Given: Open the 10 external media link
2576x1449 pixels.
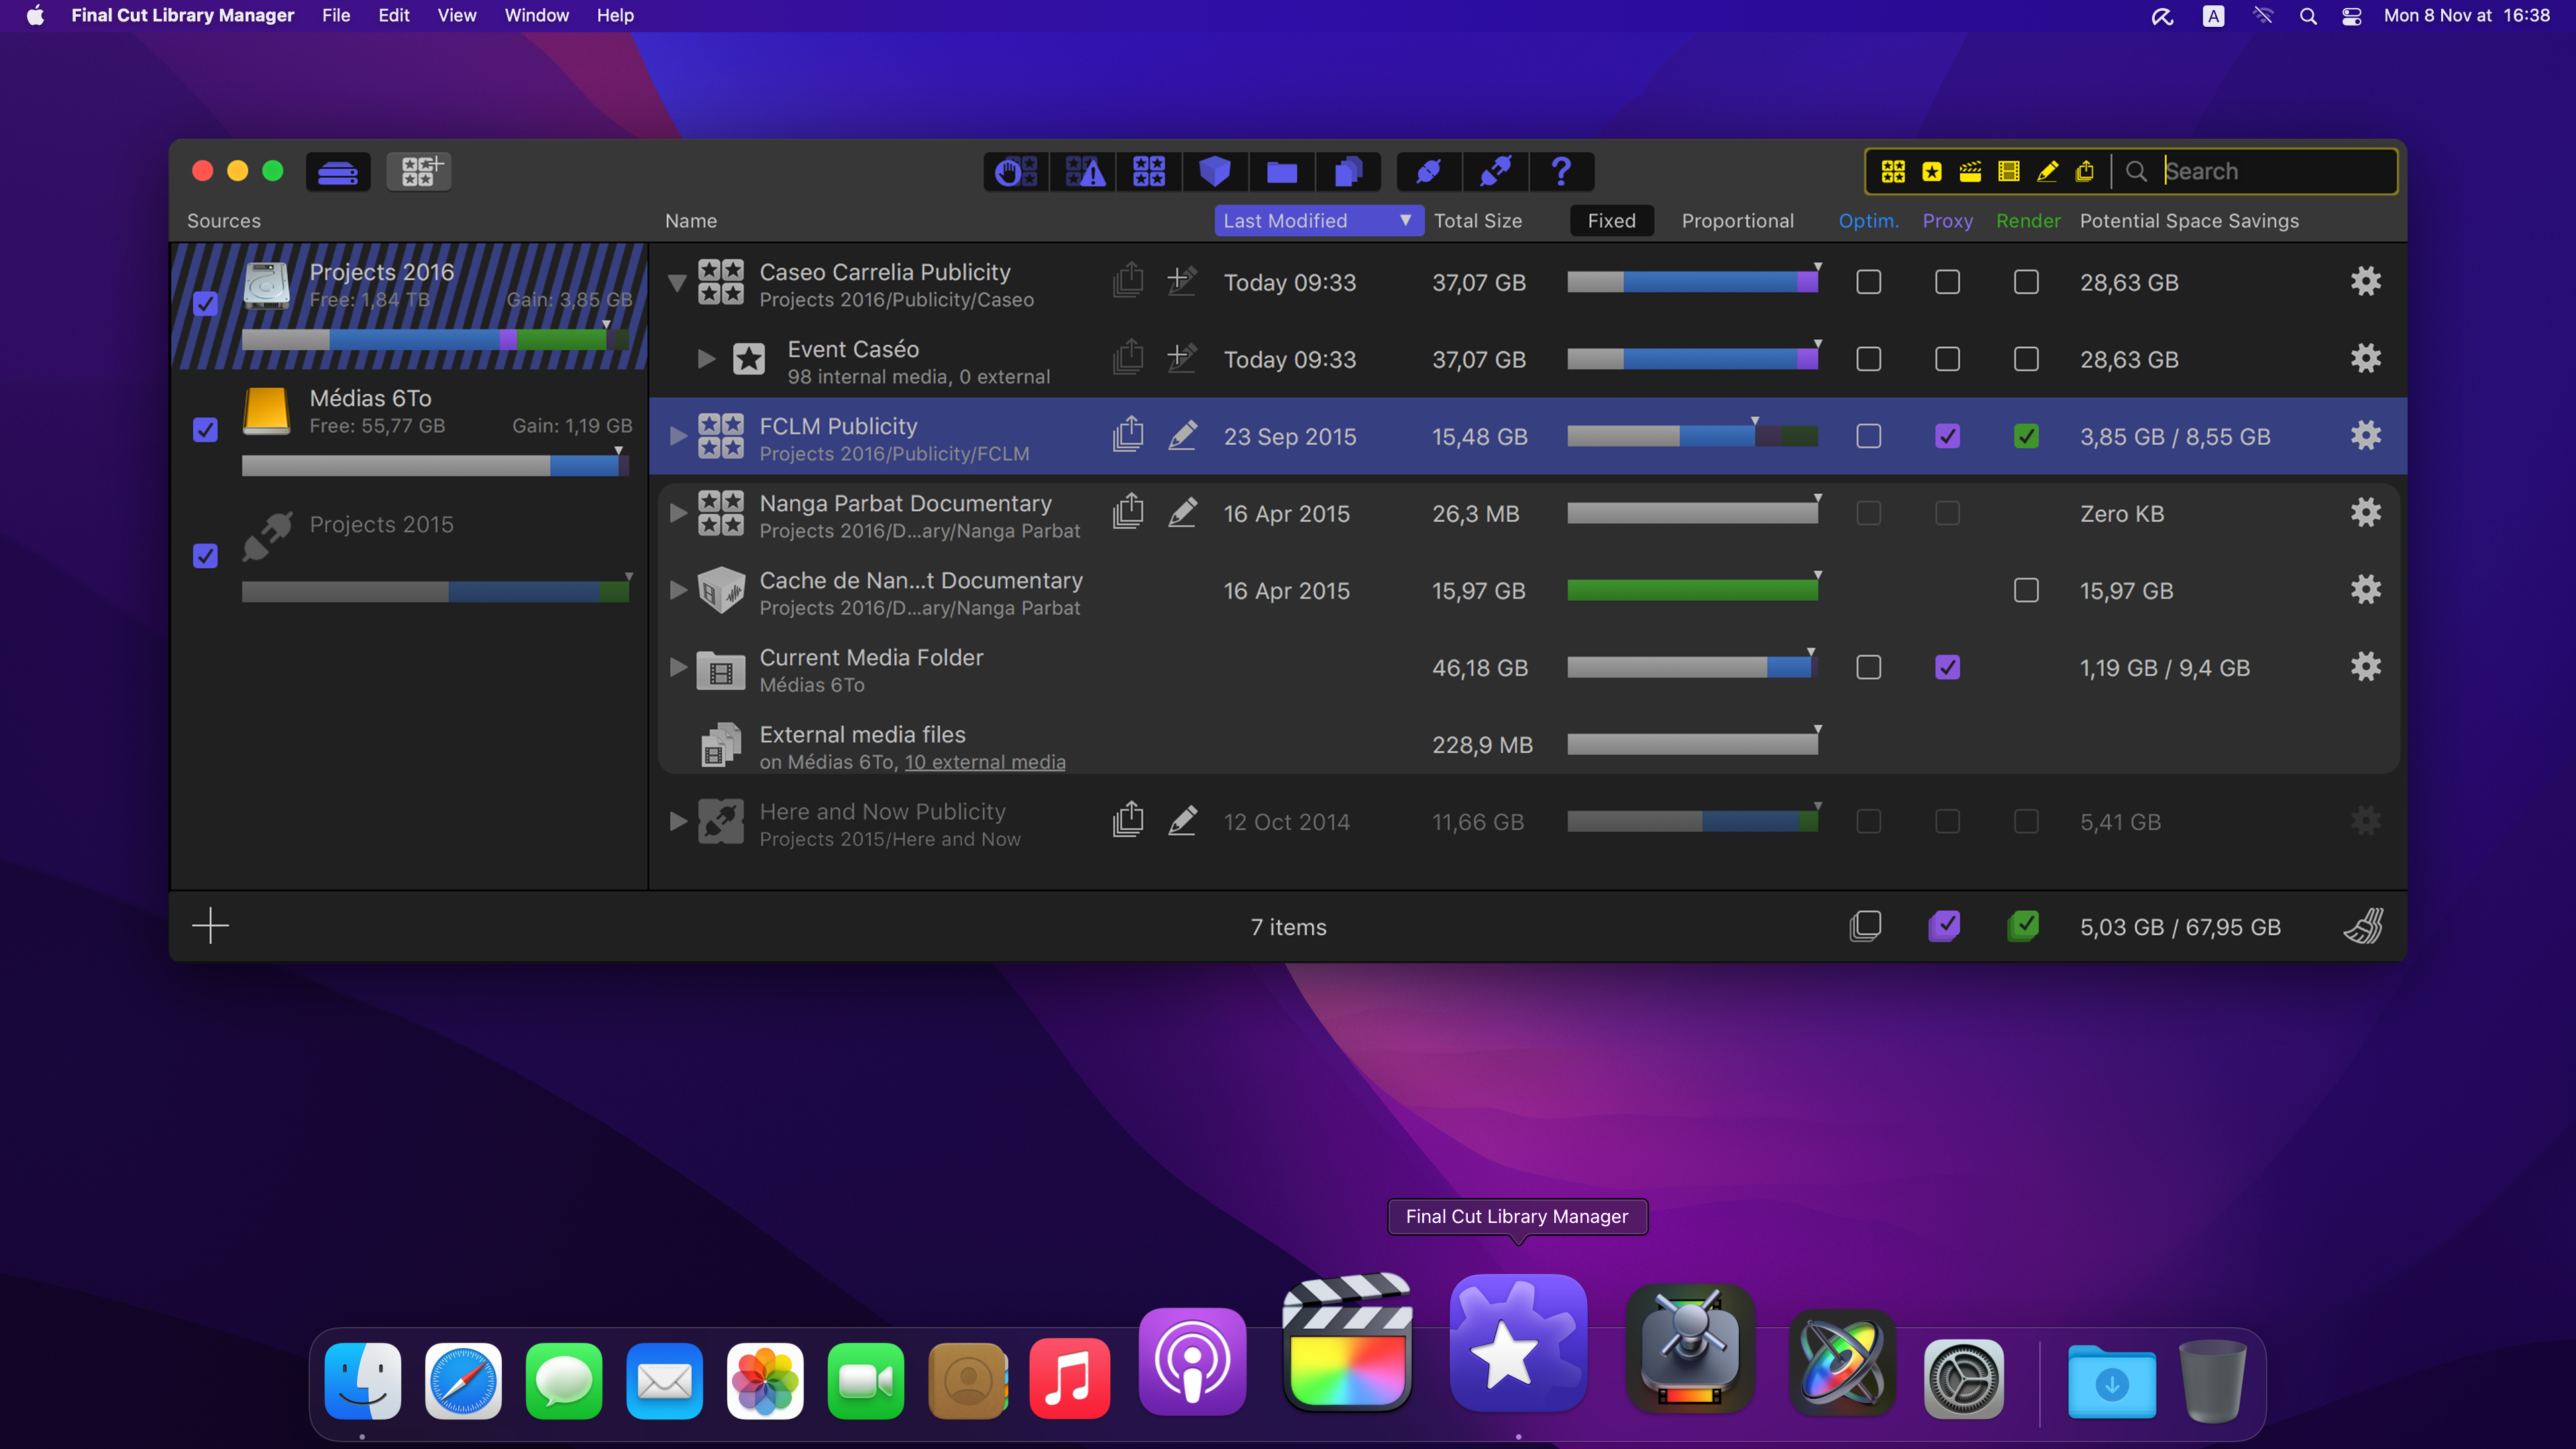Looking at the screenshot, I should [984, 762].
